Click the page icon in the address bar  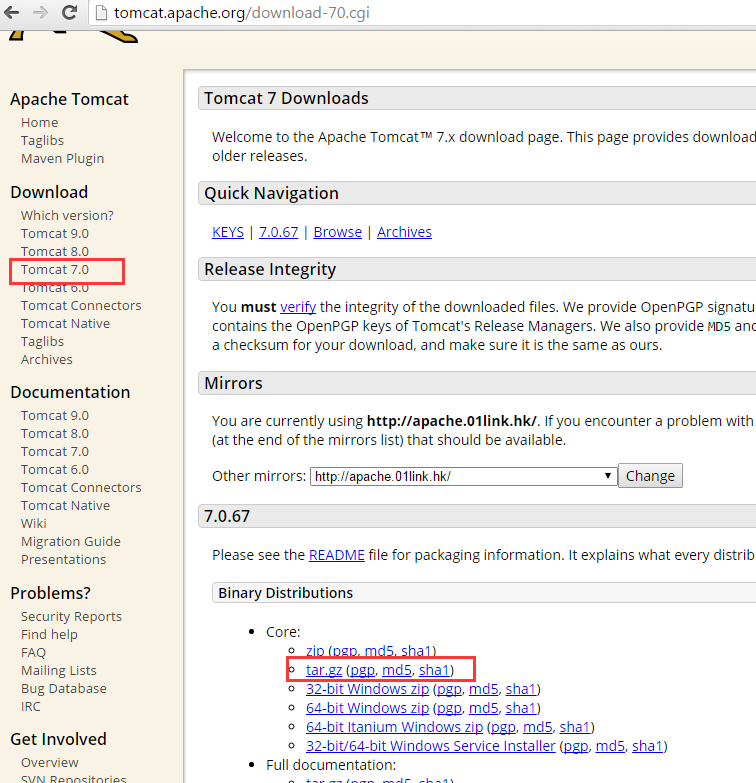(101, 12)
